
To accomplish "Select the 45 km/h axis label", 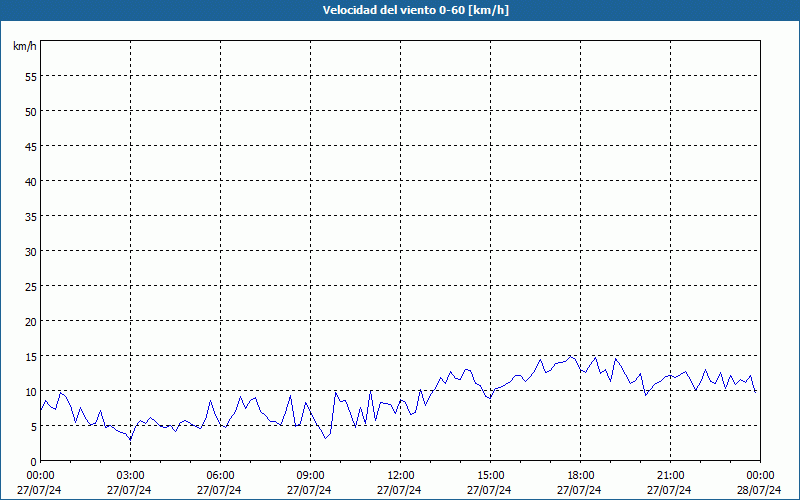I will click(x=31, y=146).
